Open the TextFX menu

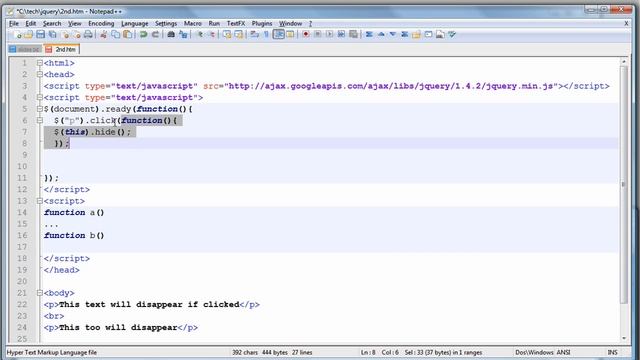coord(236,24)
